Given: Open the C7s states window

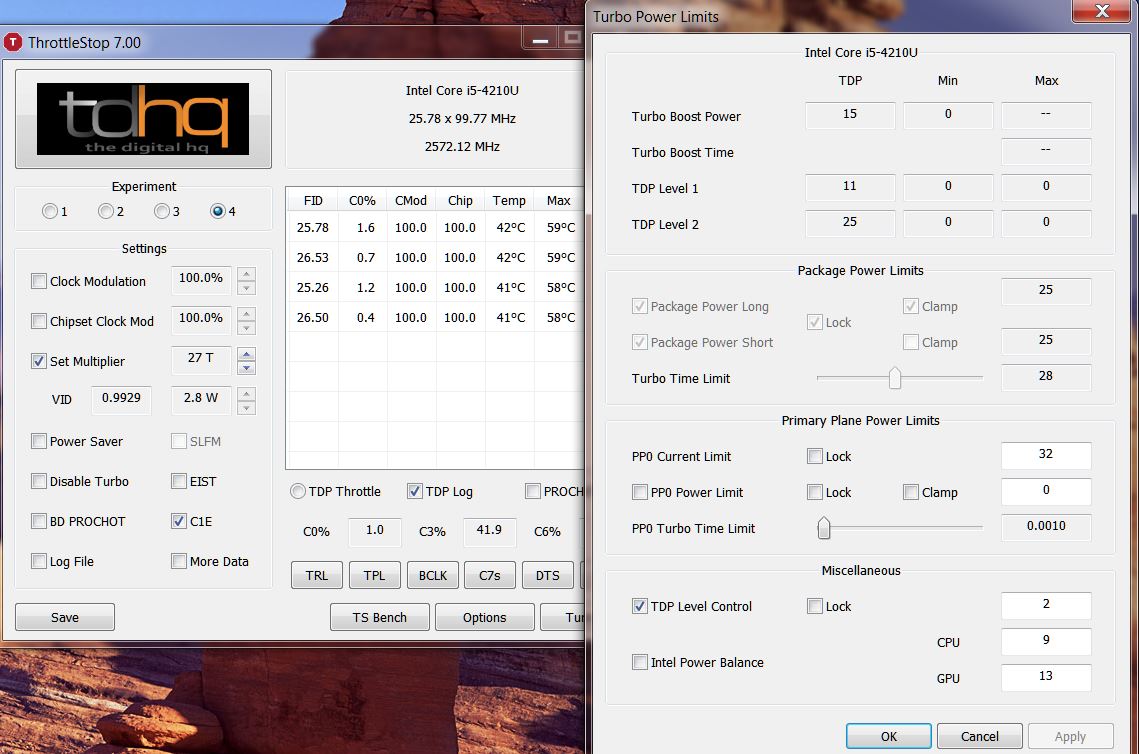Looking at the screenshot, I should tap(490, 575).
